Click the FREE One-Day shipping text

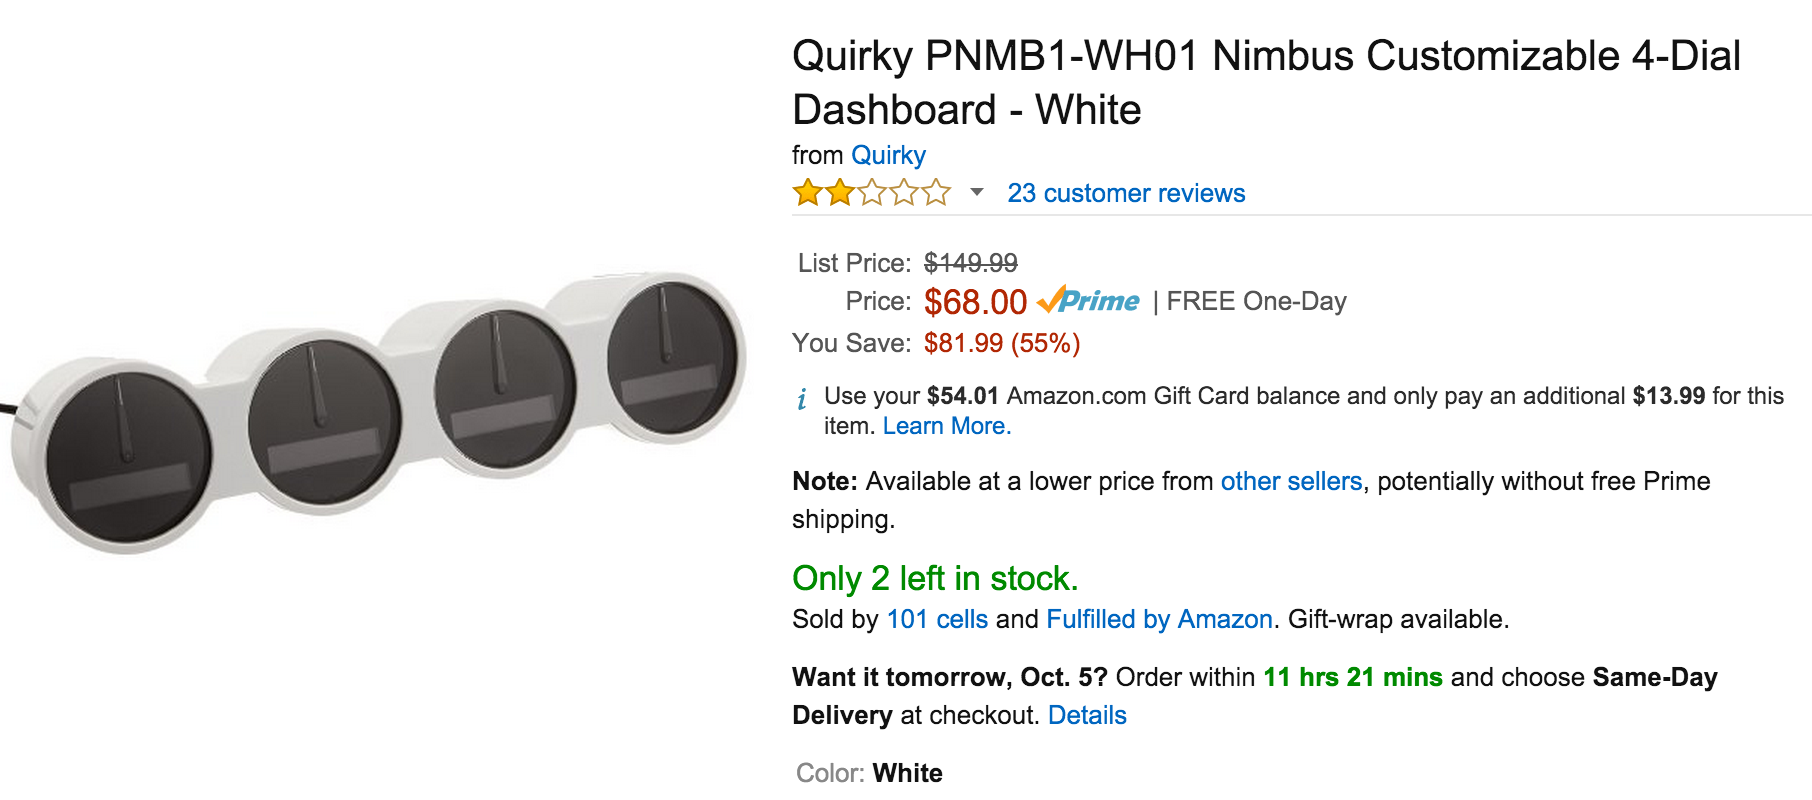point(1256,301)
